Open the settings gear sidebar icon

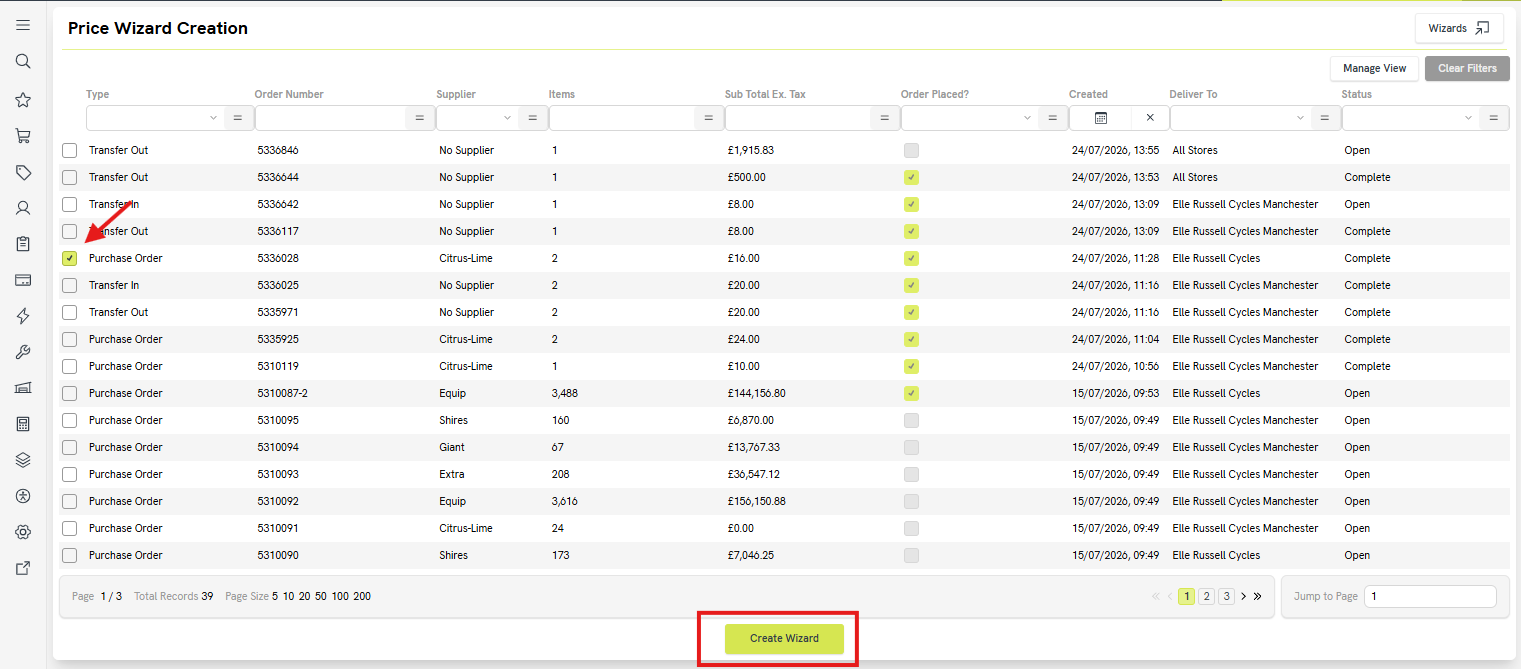pyautogui.click(x=23, y=532)
